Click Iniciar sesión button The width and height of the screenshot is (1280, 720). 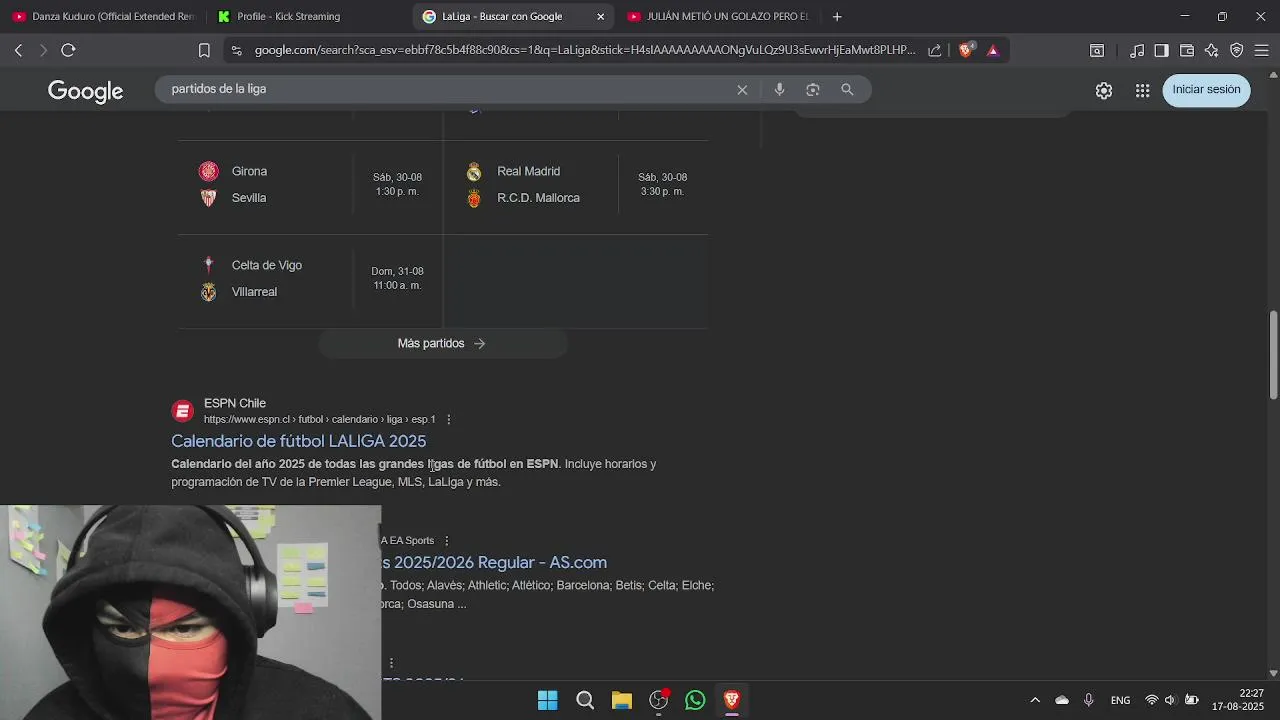click(x=1206, y=89)
